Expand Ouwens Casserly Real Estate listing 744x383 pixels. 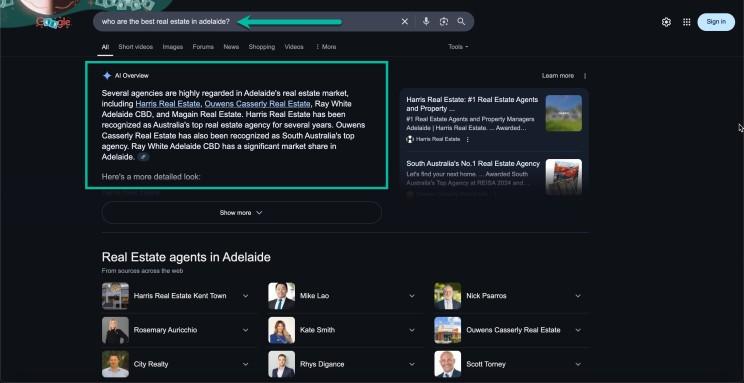577,330
